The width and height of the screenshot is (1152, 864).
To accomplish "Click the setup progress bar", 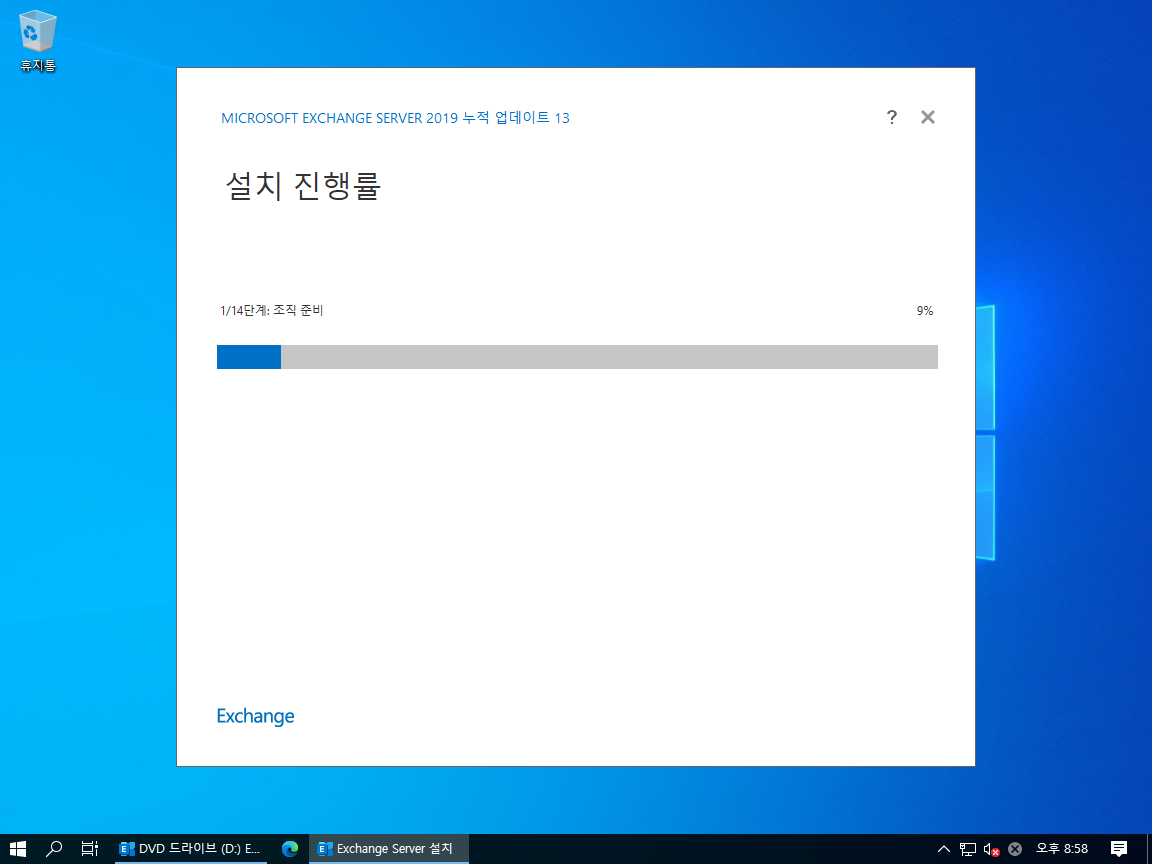I will (x=577, y=357).
